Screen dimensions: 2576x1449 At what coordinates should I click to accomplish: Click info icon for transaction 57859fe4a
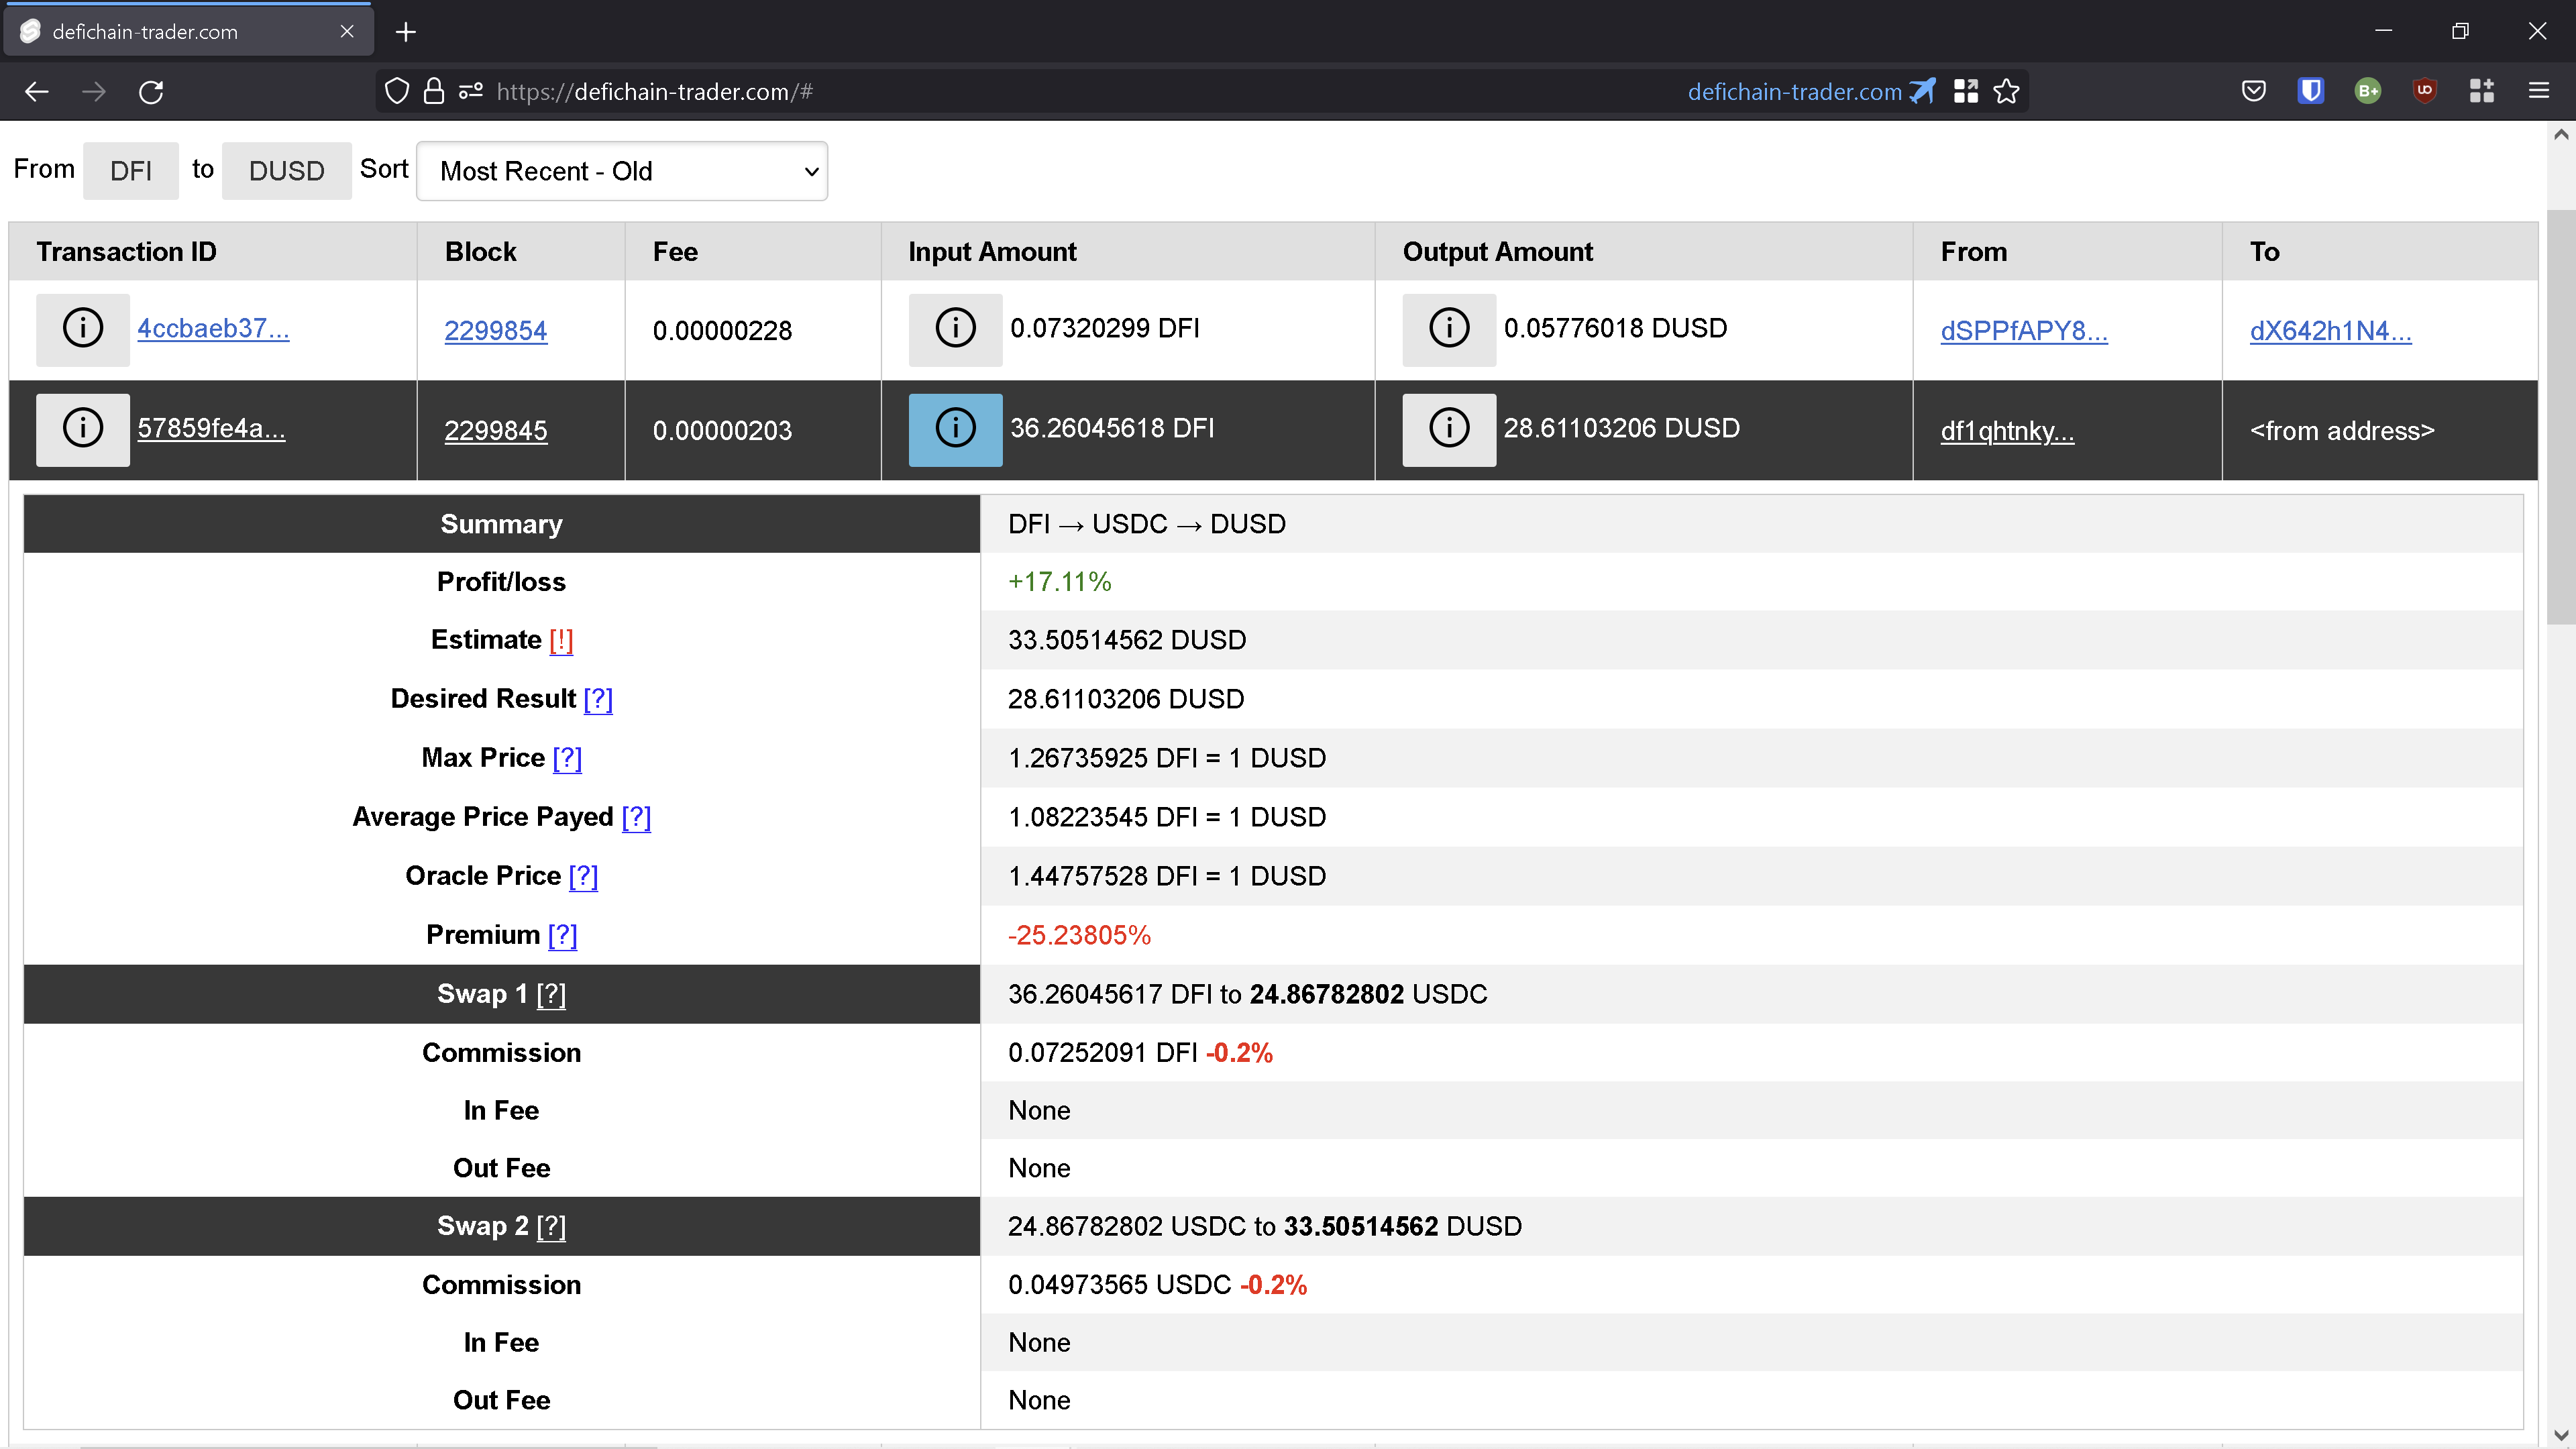[x=83, y=429]
